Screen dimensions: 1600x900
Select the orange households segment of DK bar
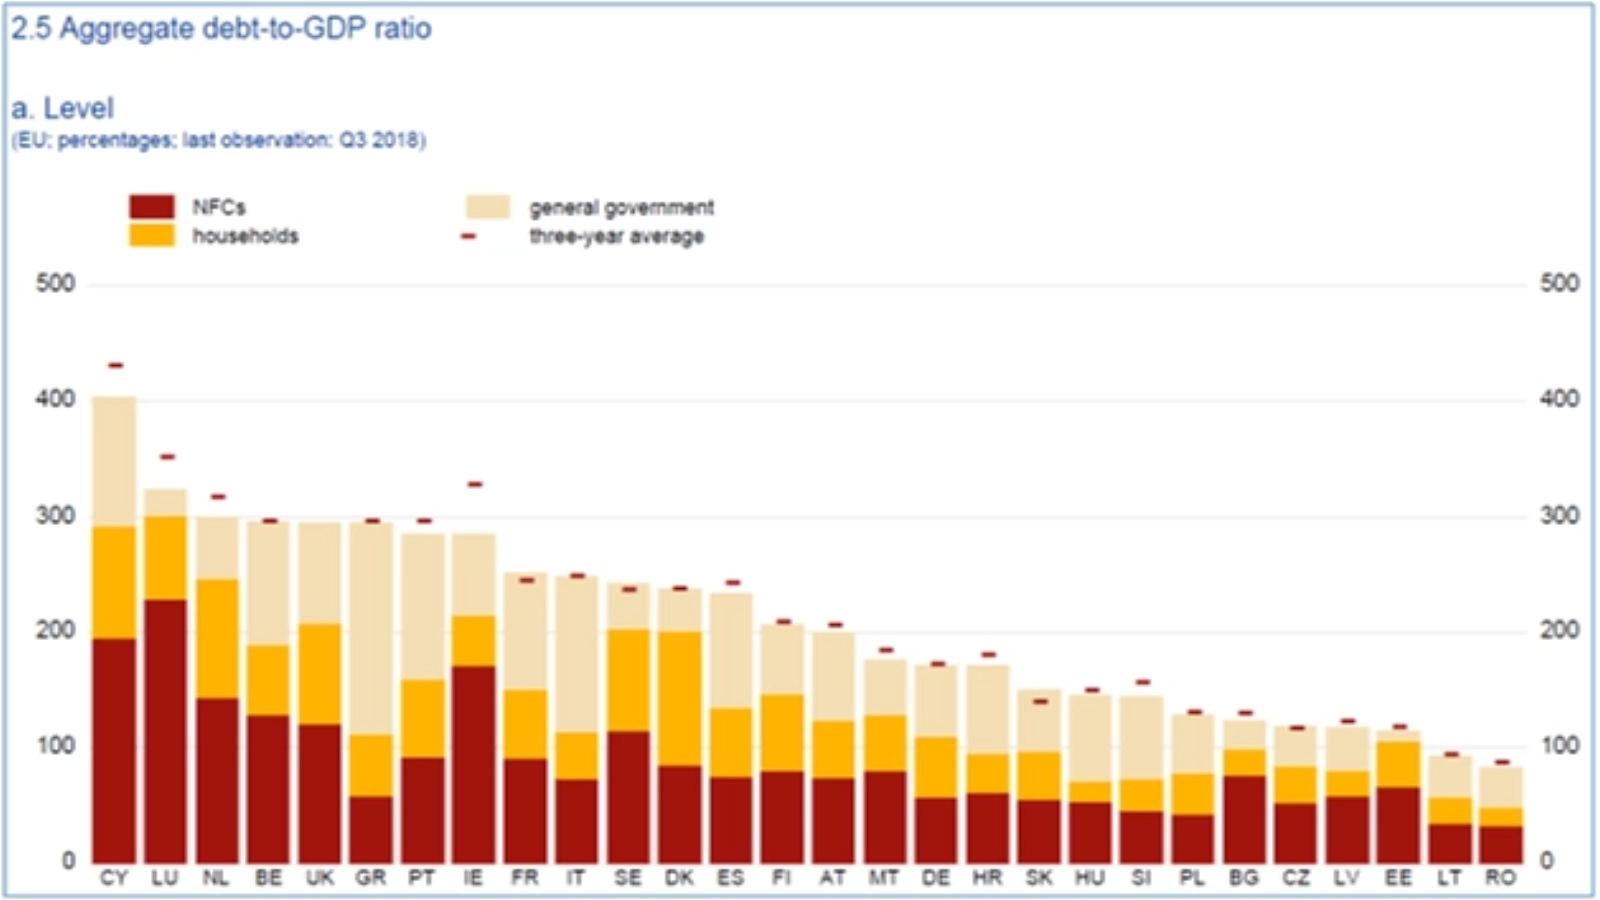click(681, 698)
